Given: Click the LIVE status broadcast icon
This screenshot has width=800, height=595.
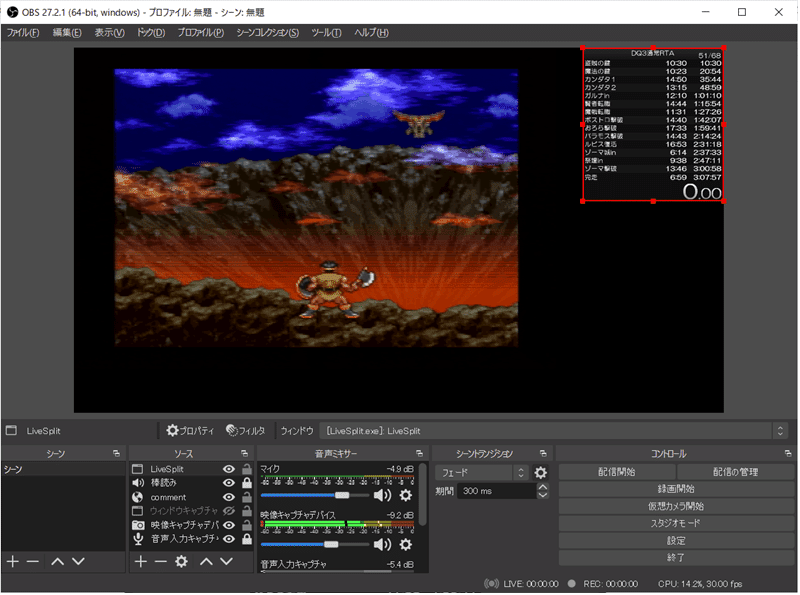Looking at the screenshot, I should point(492,585).
